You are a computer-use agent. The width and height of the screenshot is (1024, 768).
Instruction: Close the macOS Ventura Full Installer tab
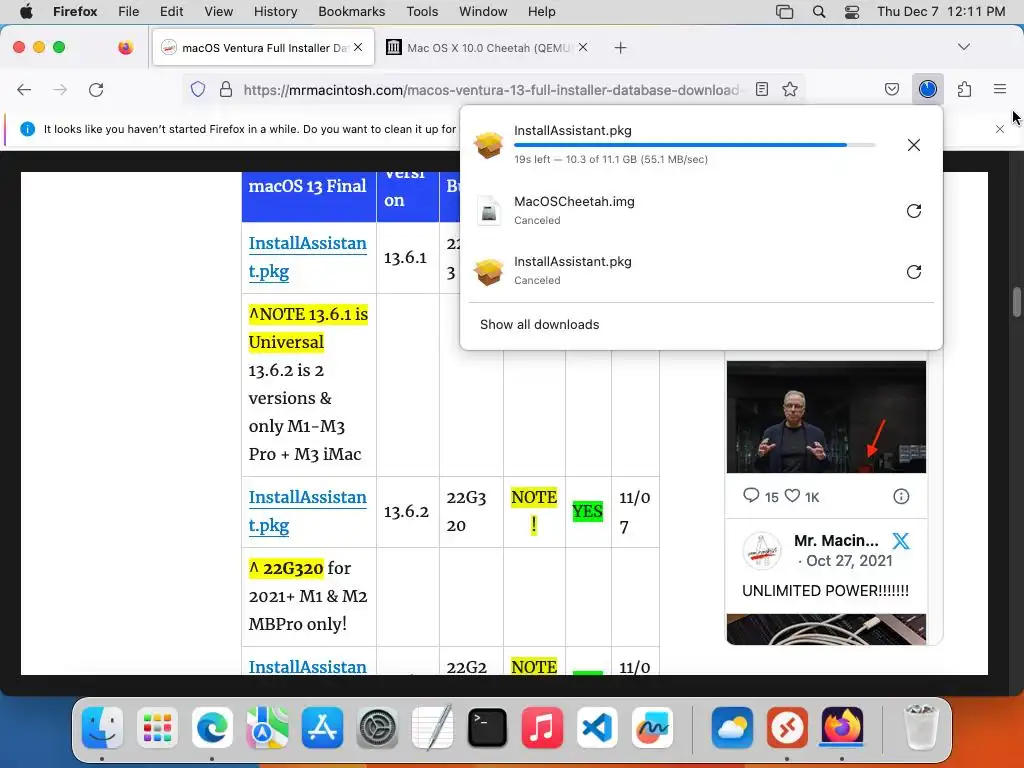click(x=358, y=47)
